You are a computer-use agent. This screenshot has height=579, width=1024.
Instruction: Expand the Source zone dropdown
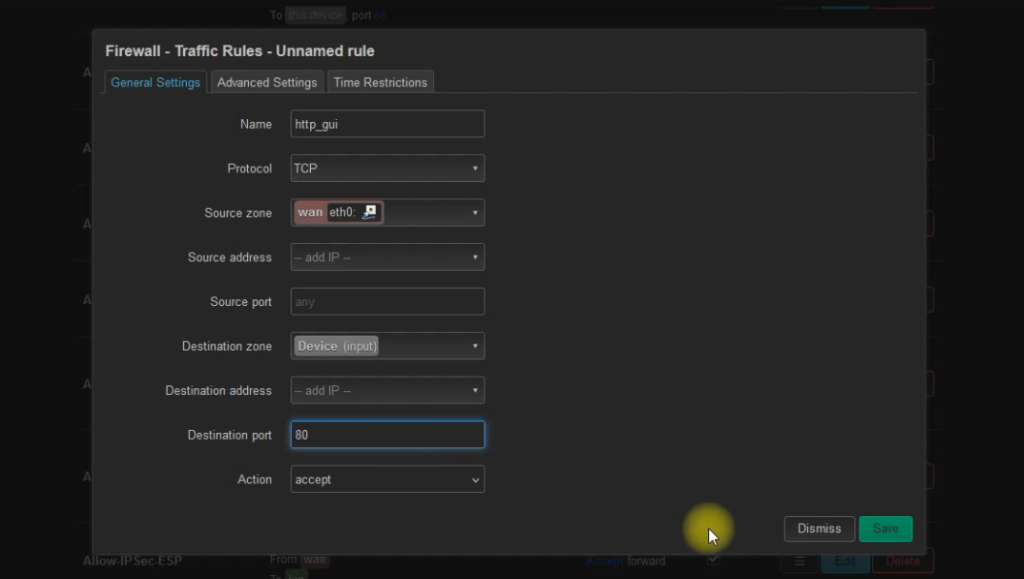(x=476, y=212)
